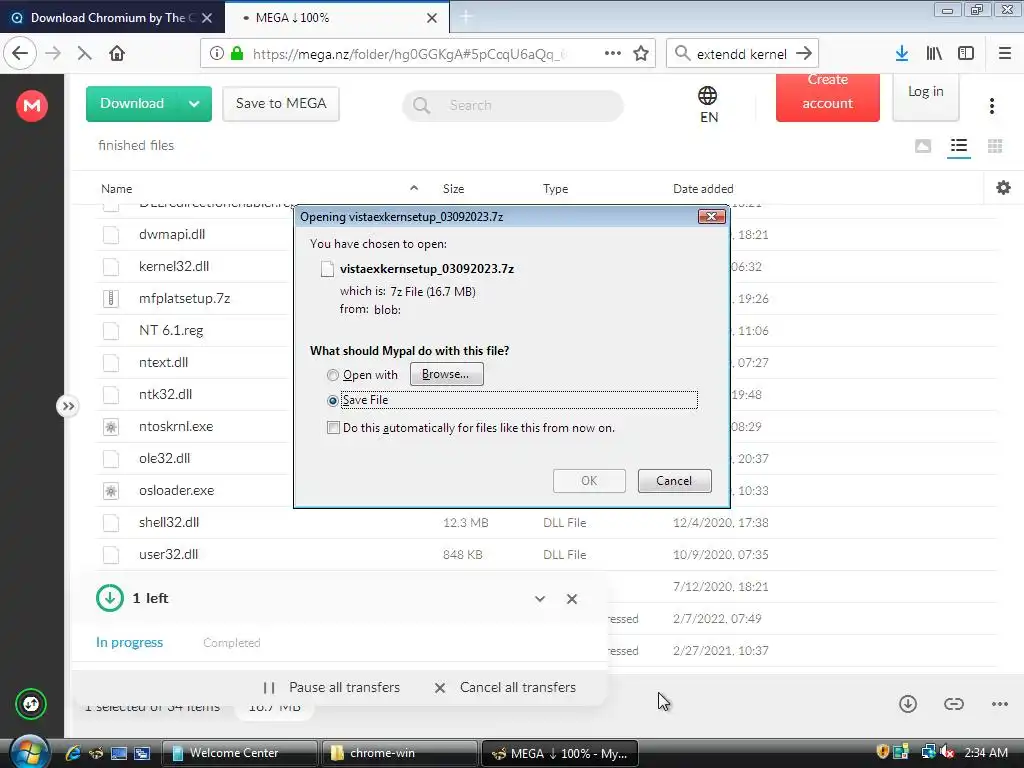The width and height of the screenshot is (1024, 768).
Task: Tick checkbox for ntext.dll
Action: pyautogui.click(x=111, y=362)
